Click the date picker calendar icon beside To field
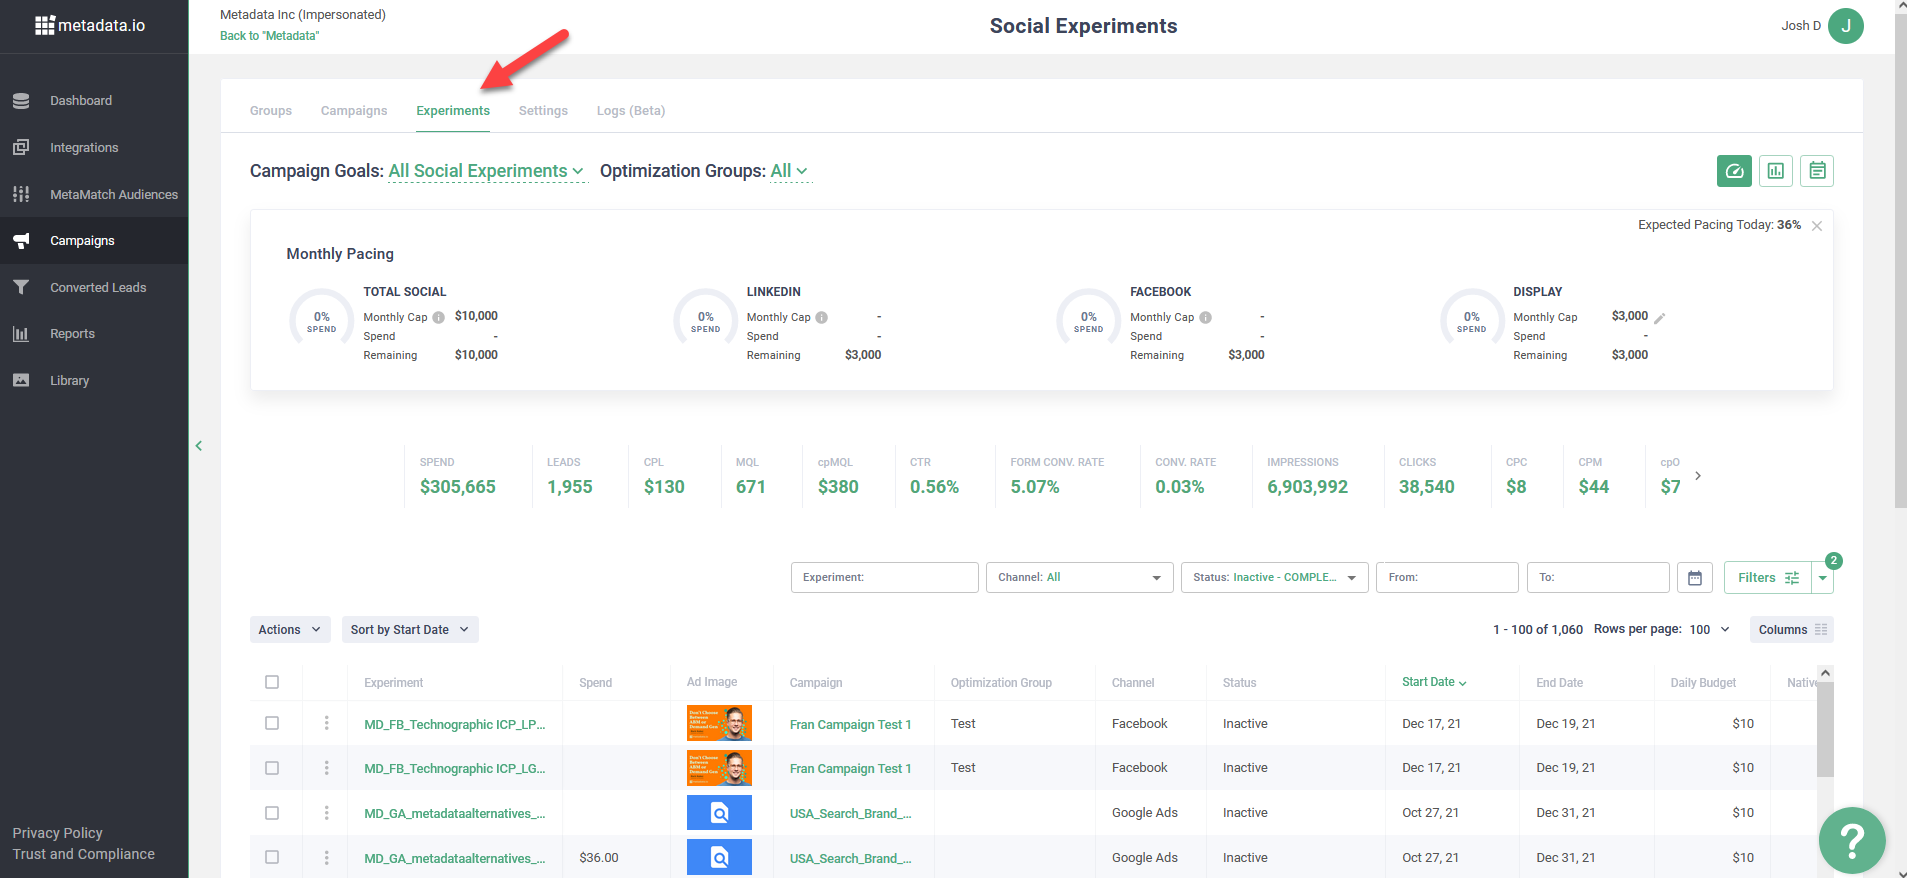Screen dimensions: 1907x878 click(x=1694, y=578)
